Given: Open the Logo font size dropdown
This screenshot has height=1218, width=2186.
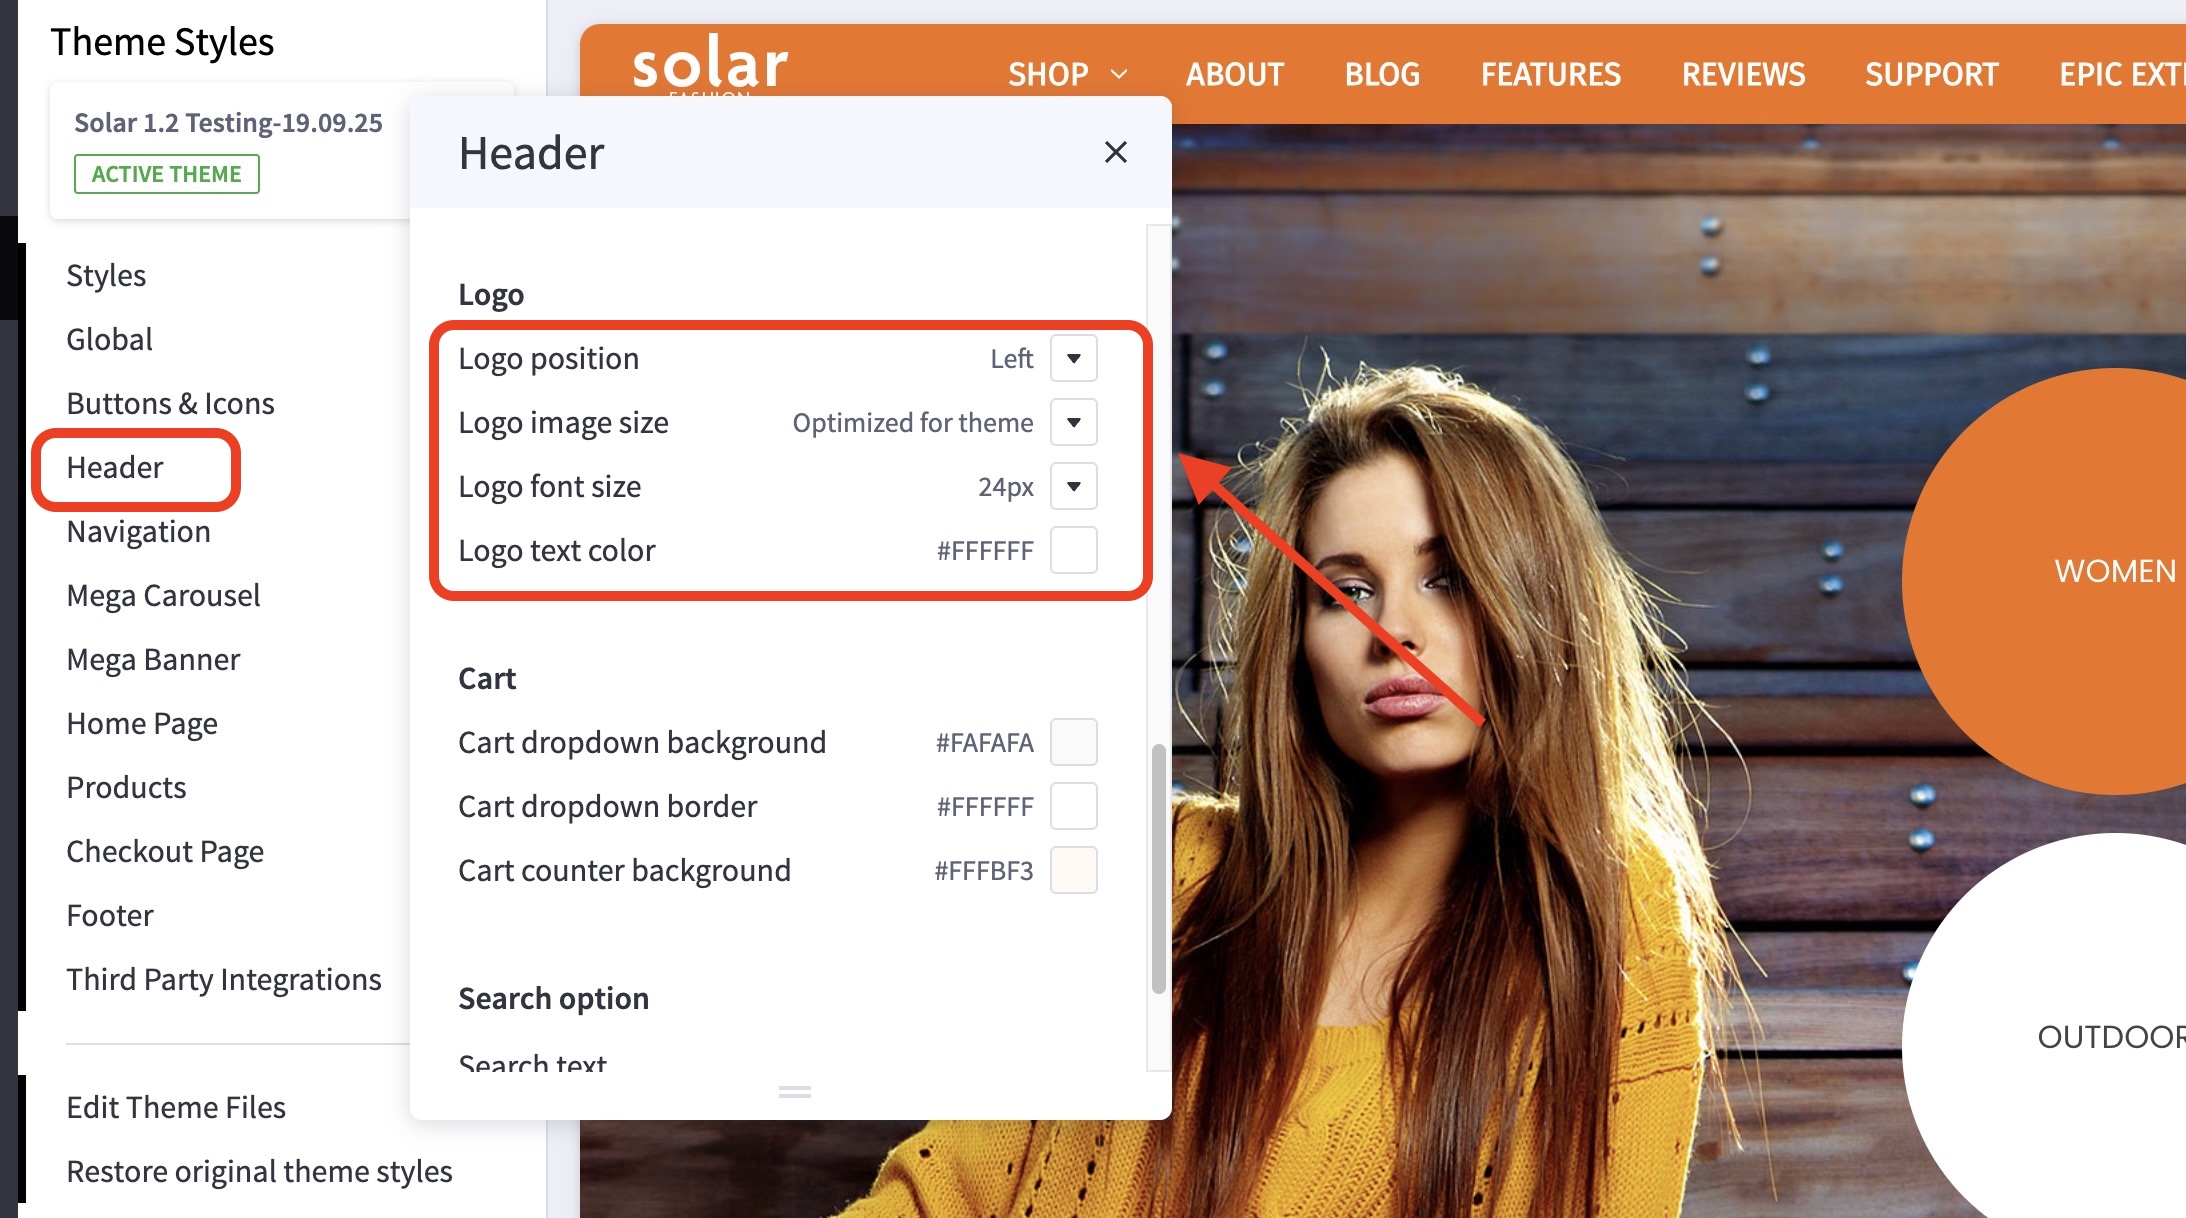Looking at the screenshot, I should point(1073,486).
